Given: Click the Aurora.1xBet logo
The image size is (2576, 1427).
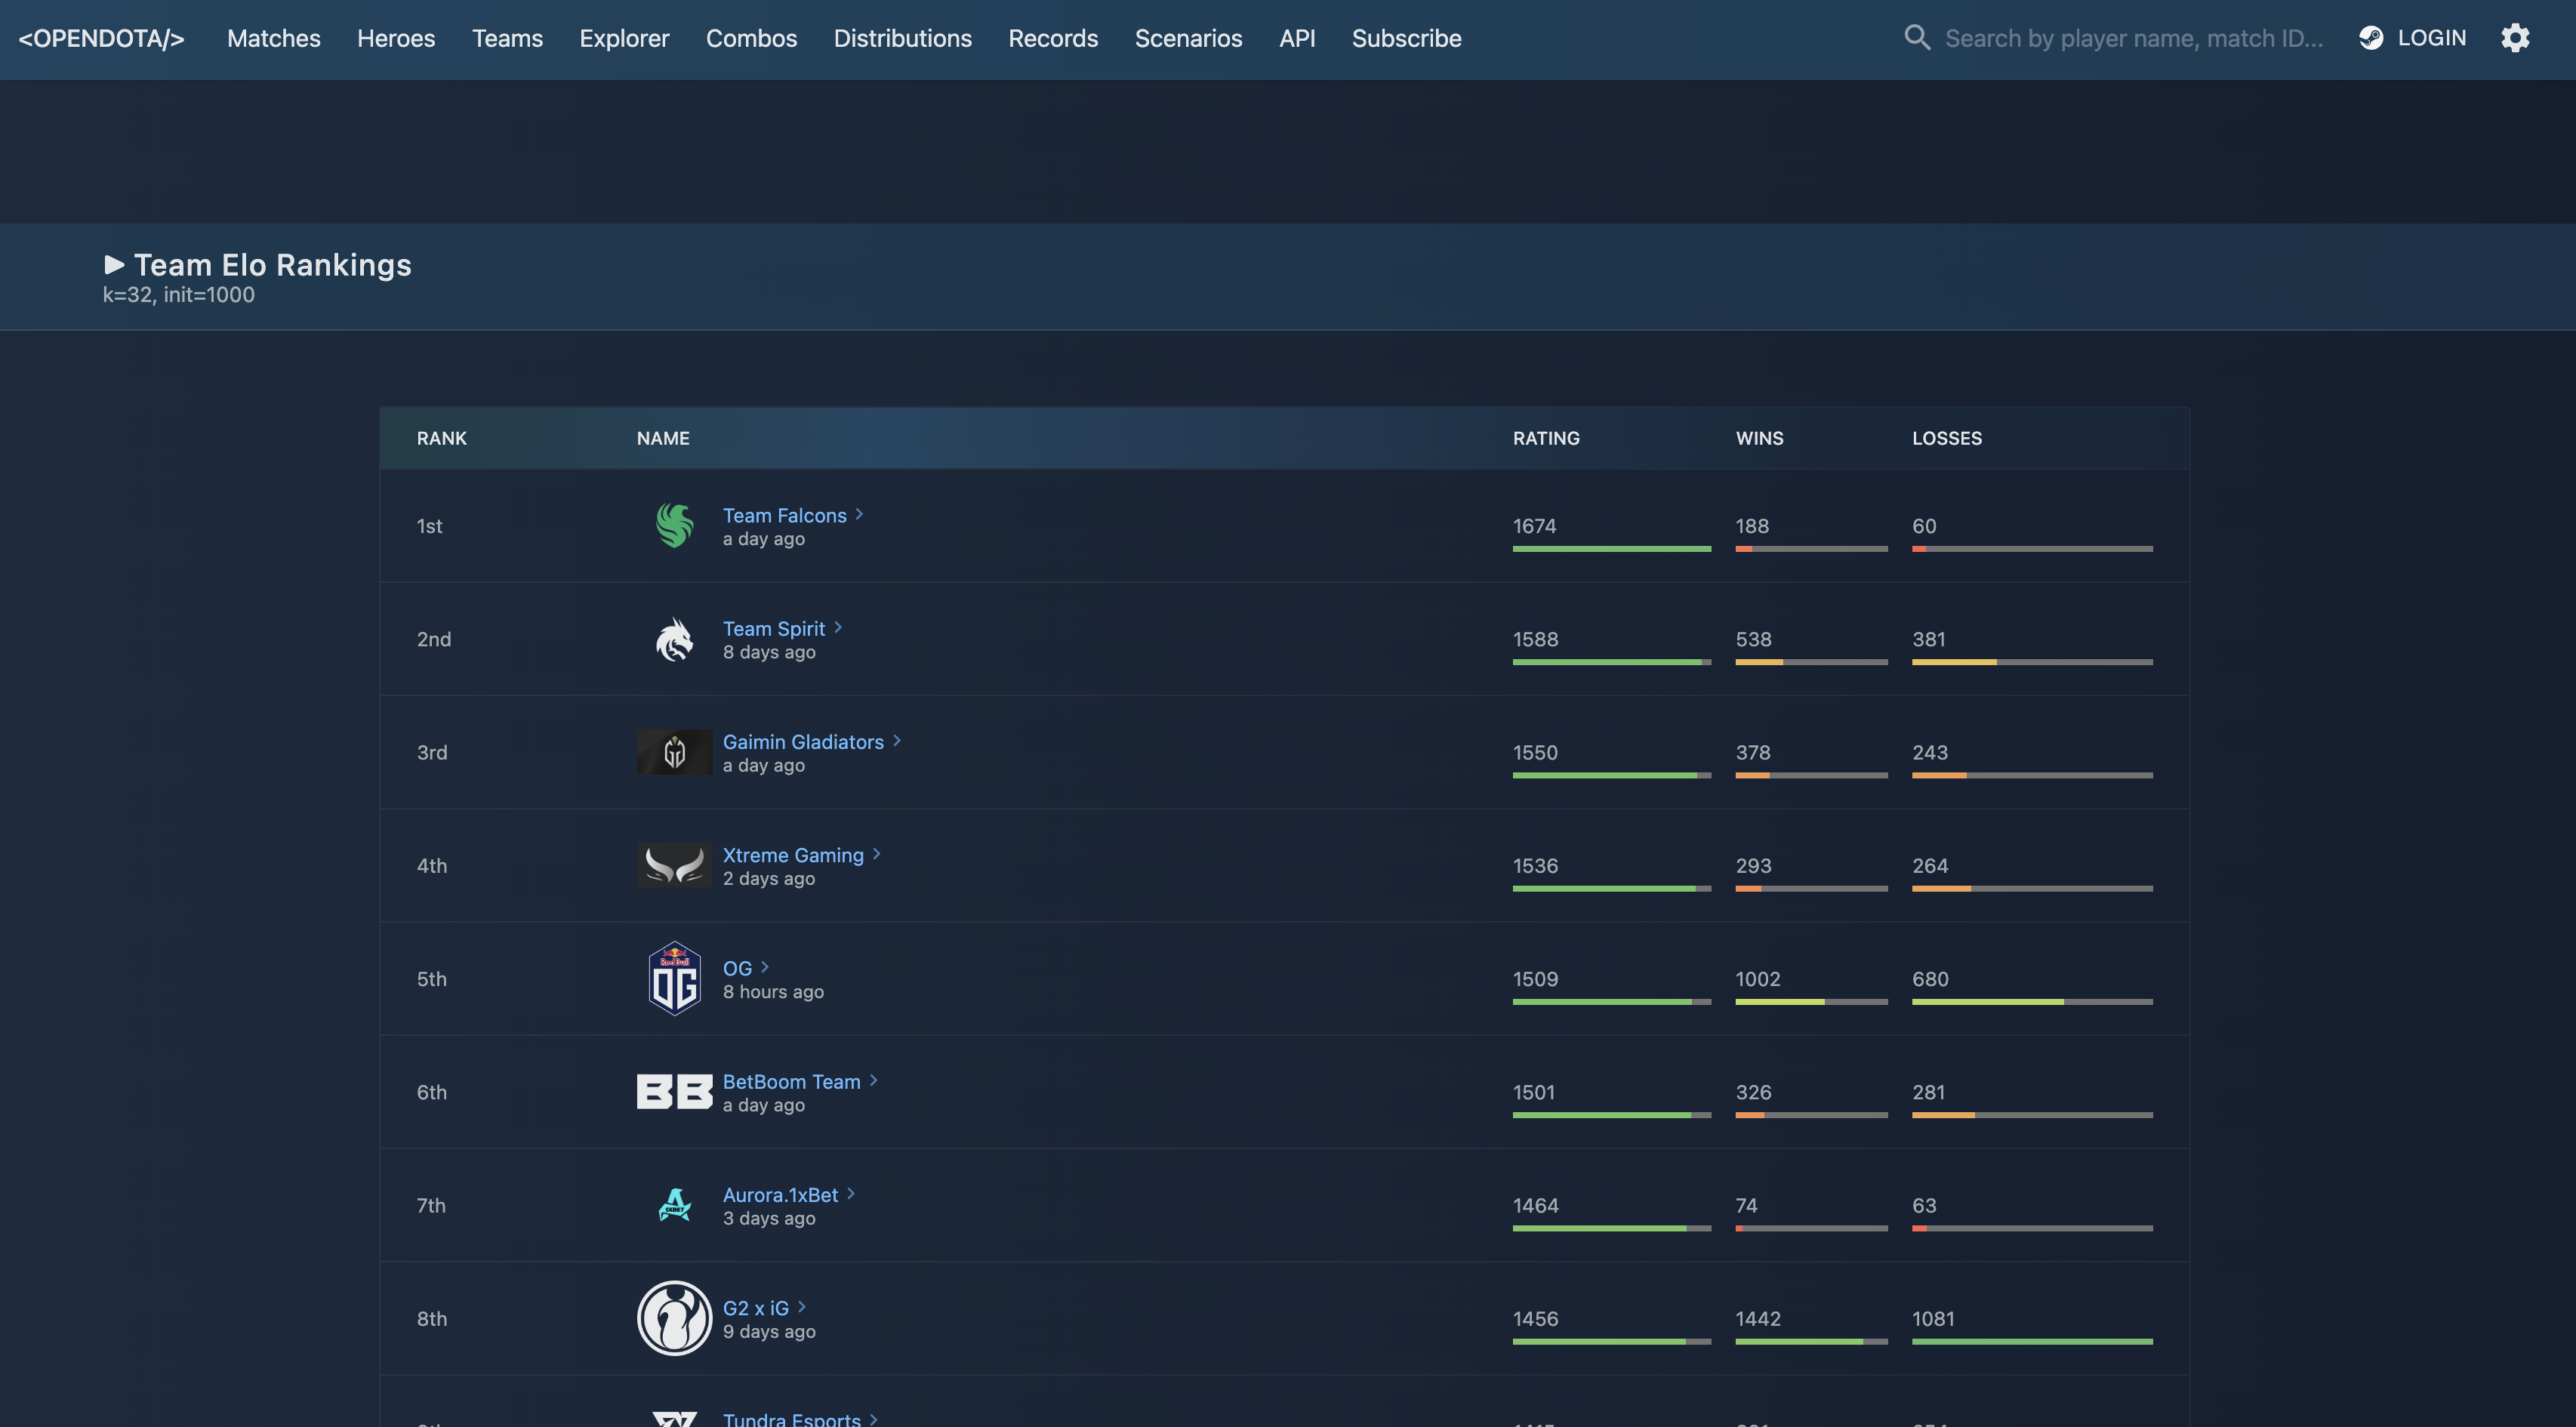Looking at the screenshot, I should pos(675,1205).
